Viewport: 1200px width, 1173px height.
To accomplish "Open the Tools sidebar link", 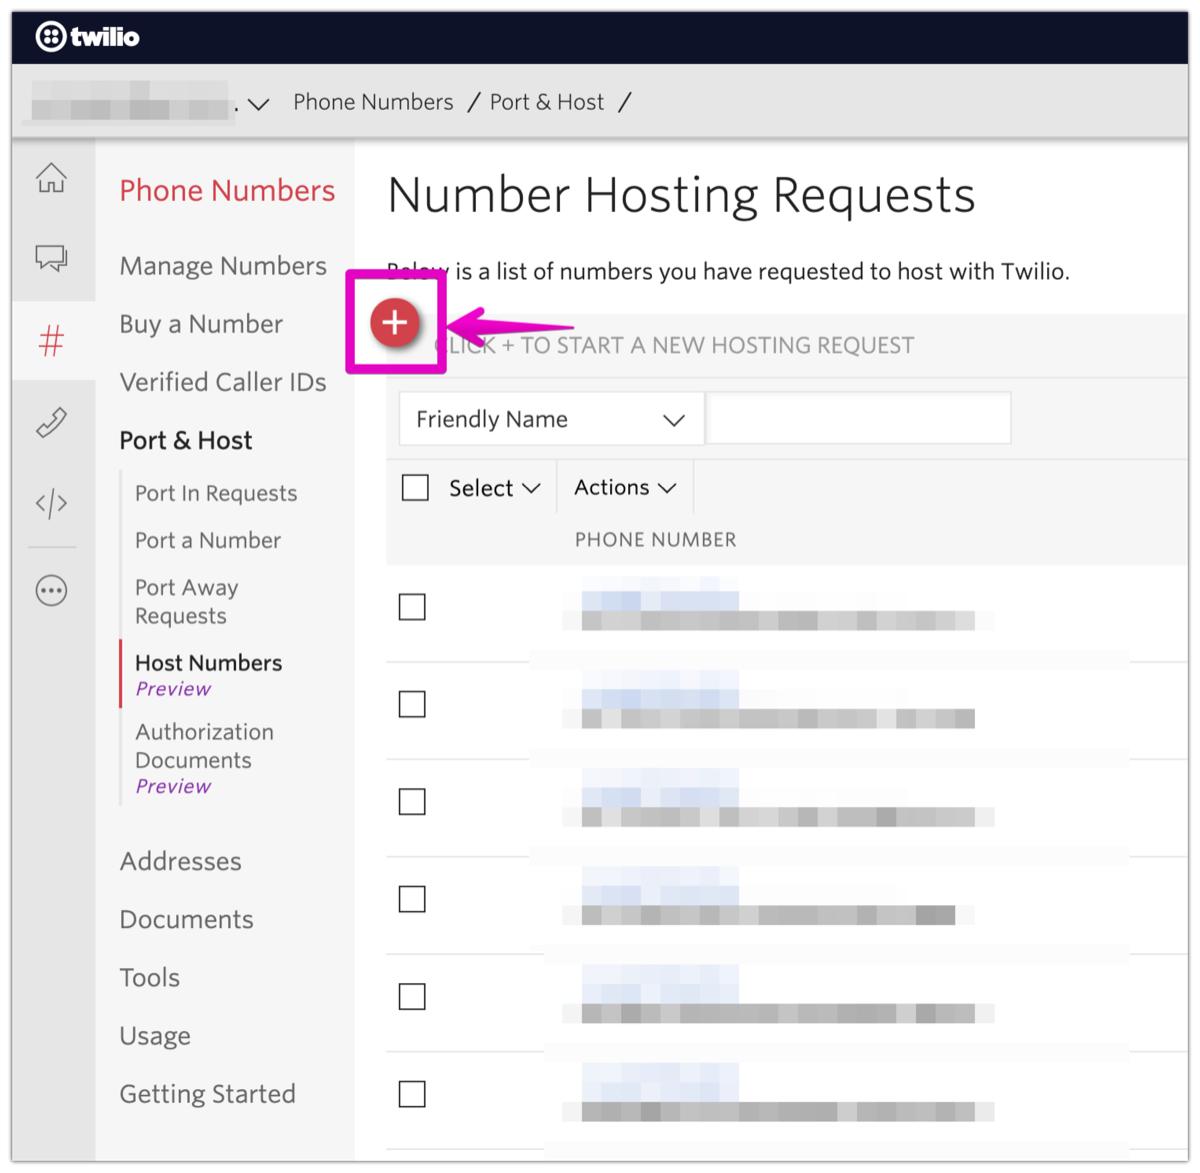I will click(150, 977).
